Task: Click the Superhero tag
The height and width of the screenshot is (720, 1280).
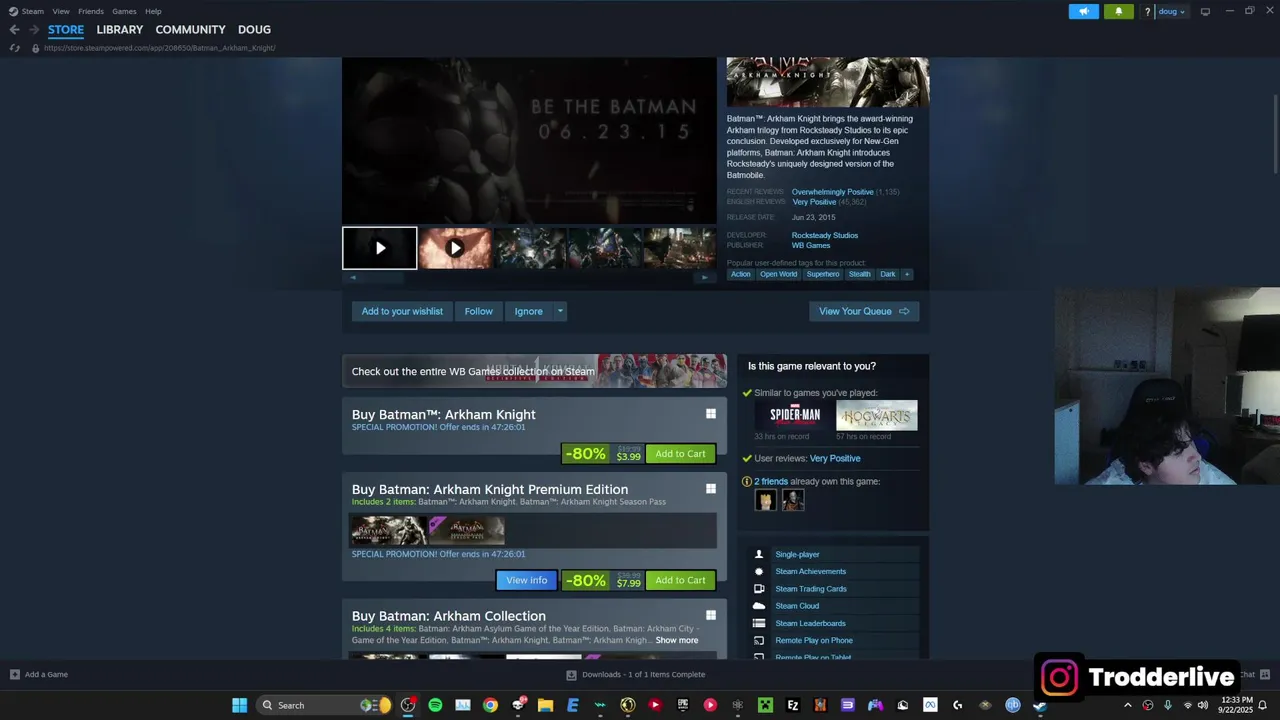Action: pyautogui.click(x=823, y=274)
